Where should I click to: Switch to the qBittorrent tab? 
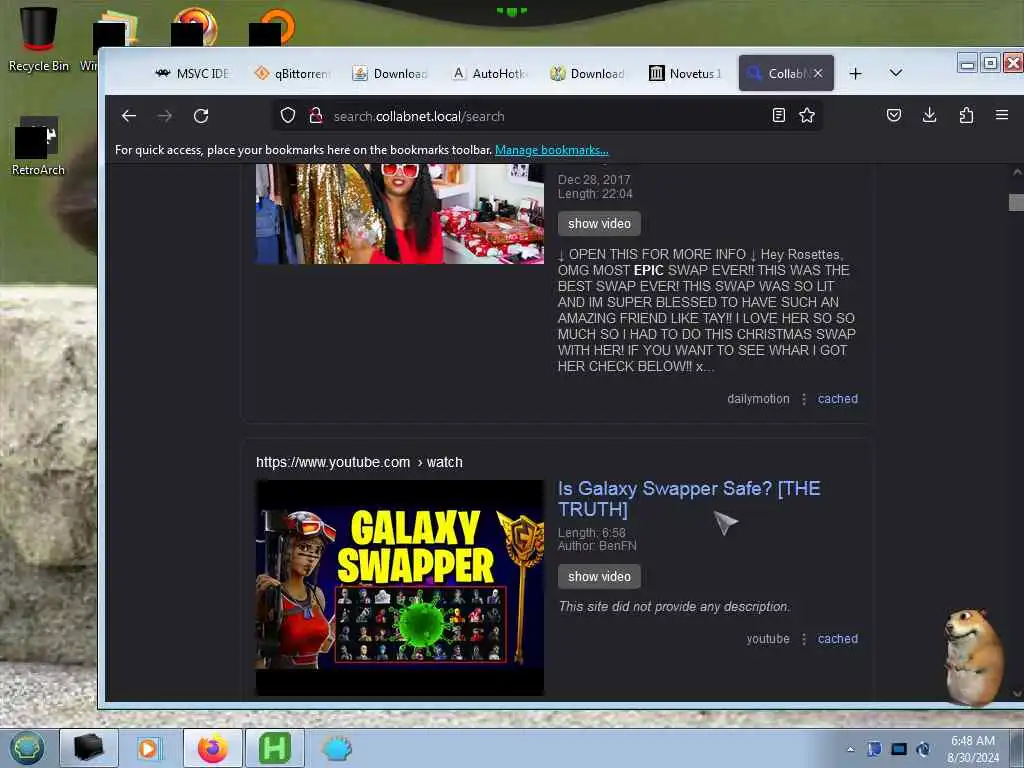pos(292,74)
